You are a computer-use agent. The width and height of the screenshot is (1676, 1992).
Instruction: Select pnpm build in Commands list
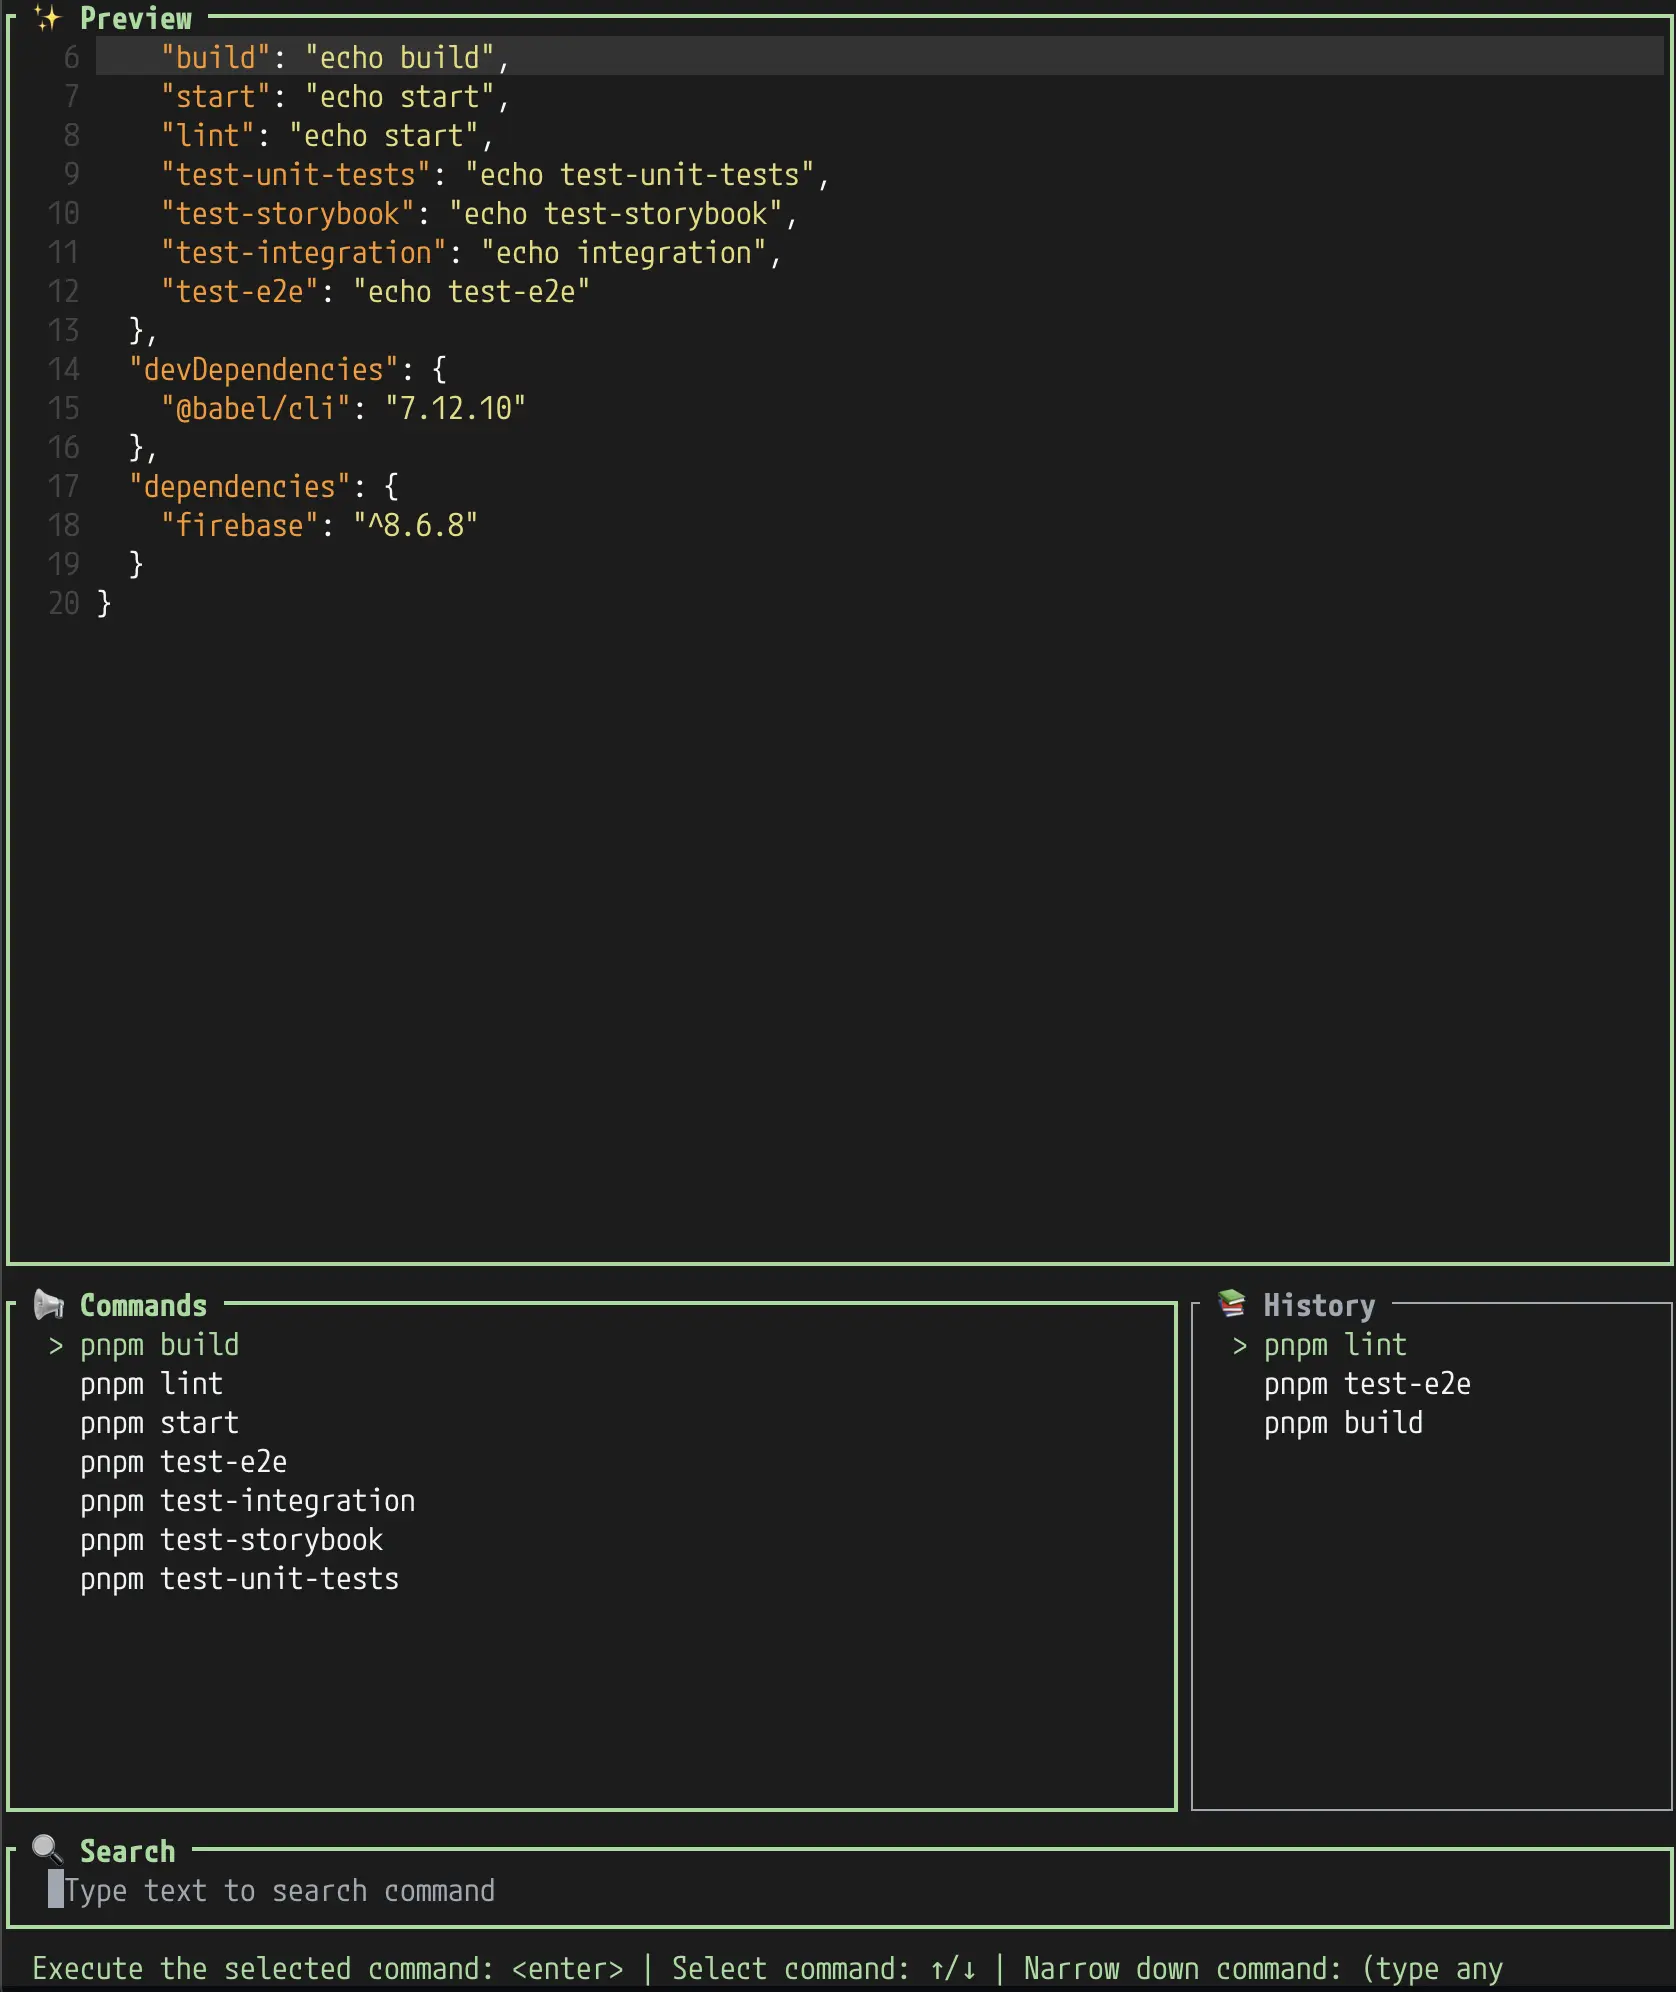click(x=160, y=1345)
